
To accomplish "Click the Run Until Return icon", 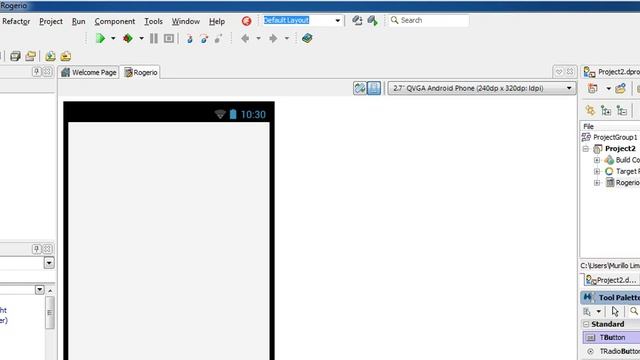I will pyautogui.click(x=218, y=38).
